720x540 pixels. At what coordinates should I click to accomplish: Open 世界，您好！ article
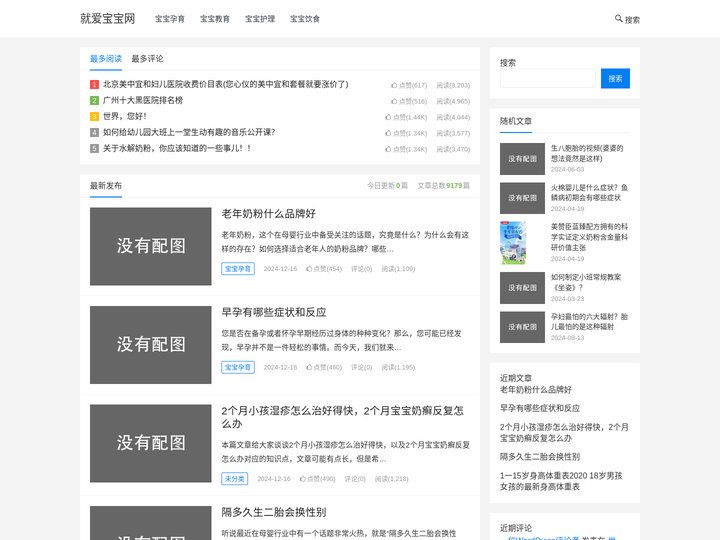click(125, 117)
